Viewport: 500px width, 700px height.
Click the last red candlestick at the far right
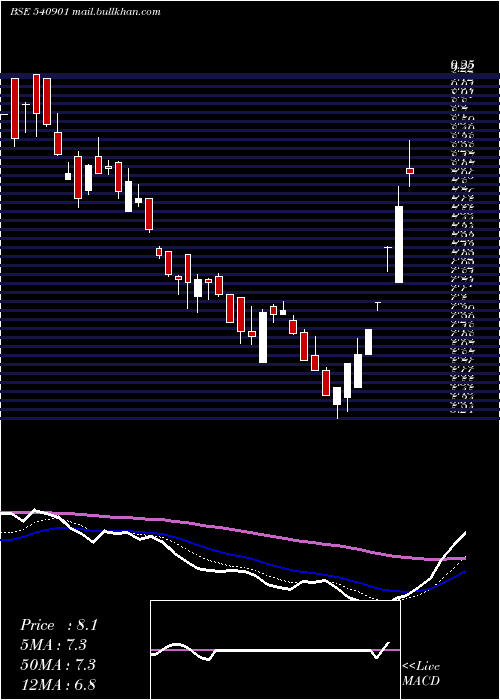click(x=410, y=171)
